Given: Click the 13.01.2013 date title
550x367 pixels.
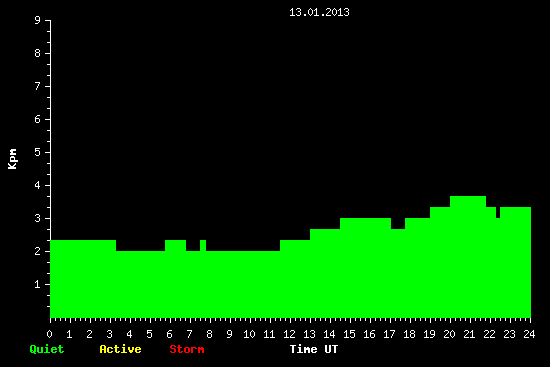Looking at the screenshot, I should tap(319, 12).
